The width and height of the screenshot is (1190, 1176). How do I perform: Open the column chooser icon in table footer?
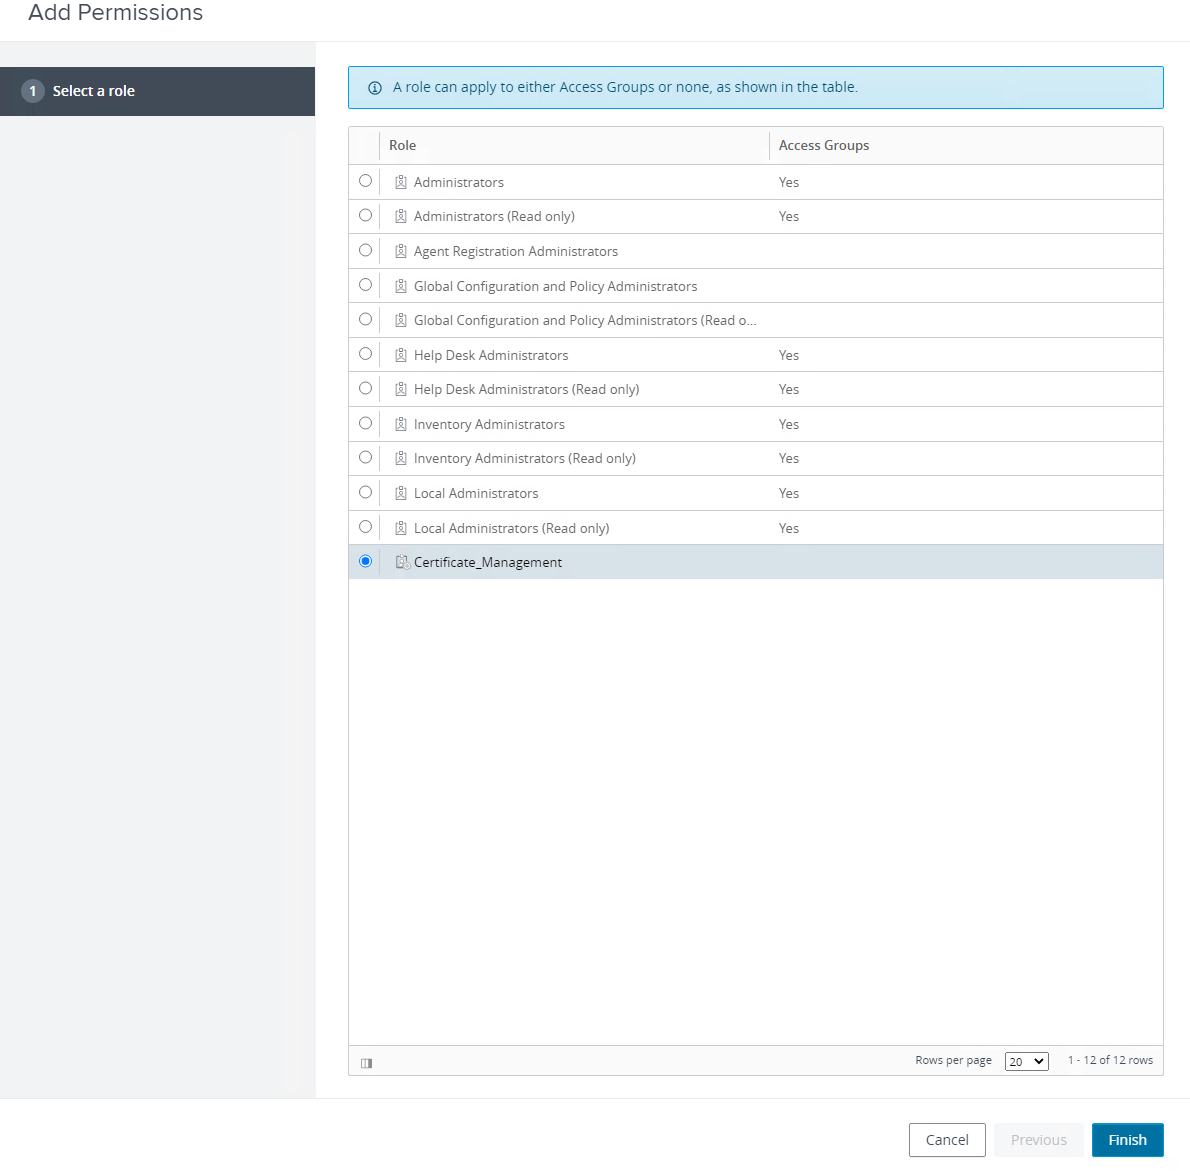point(367,1063)
